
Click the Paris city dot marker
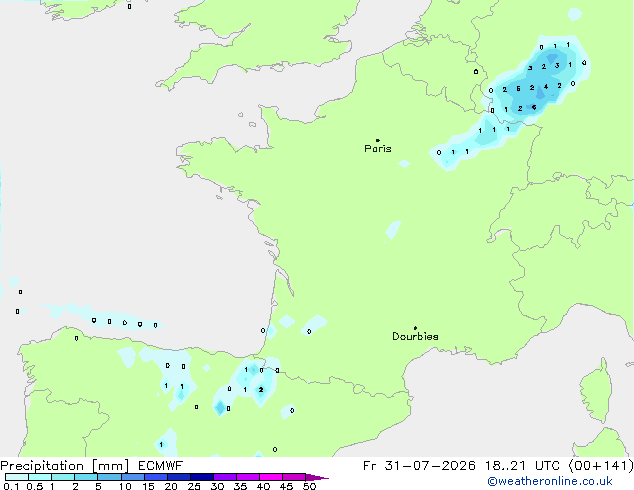(x=378, y=140)
